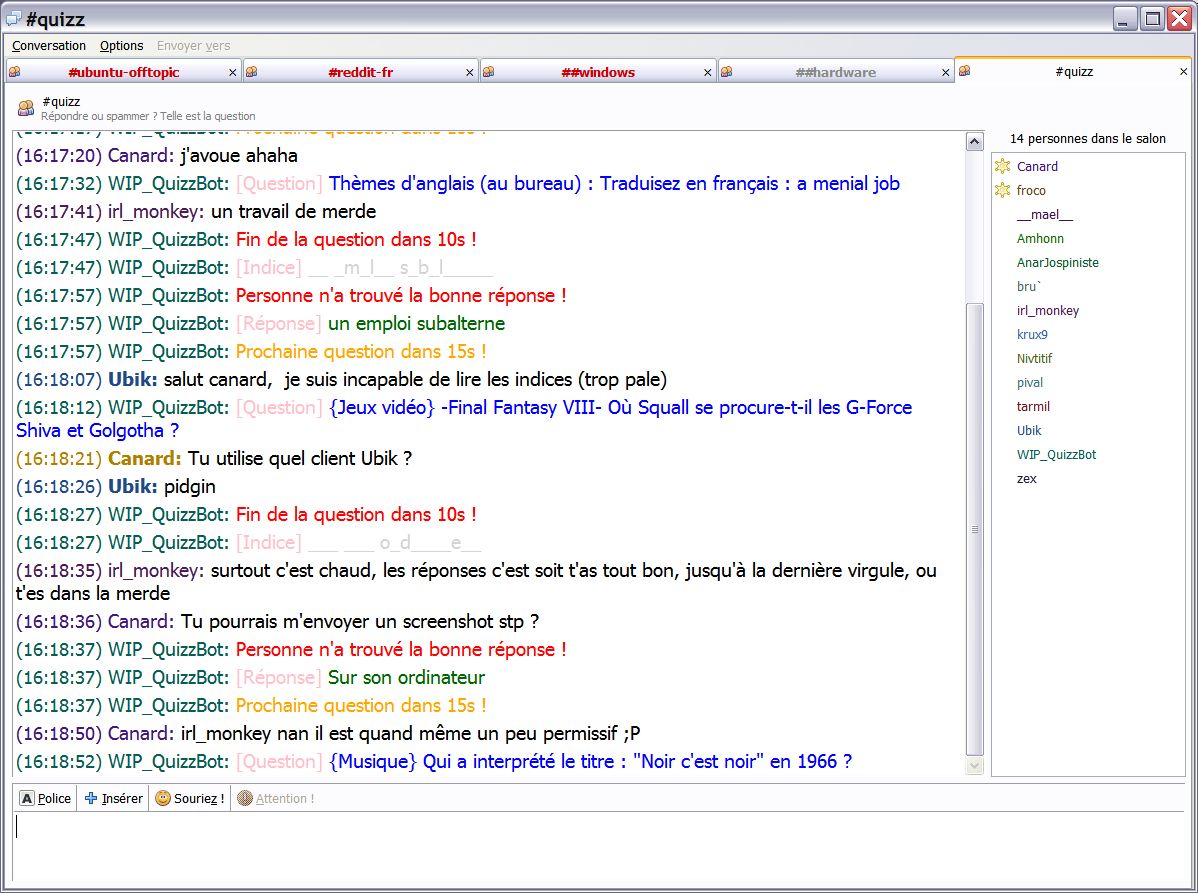
Task: Open the Souriez smiley picker
Action: [189, 798]
